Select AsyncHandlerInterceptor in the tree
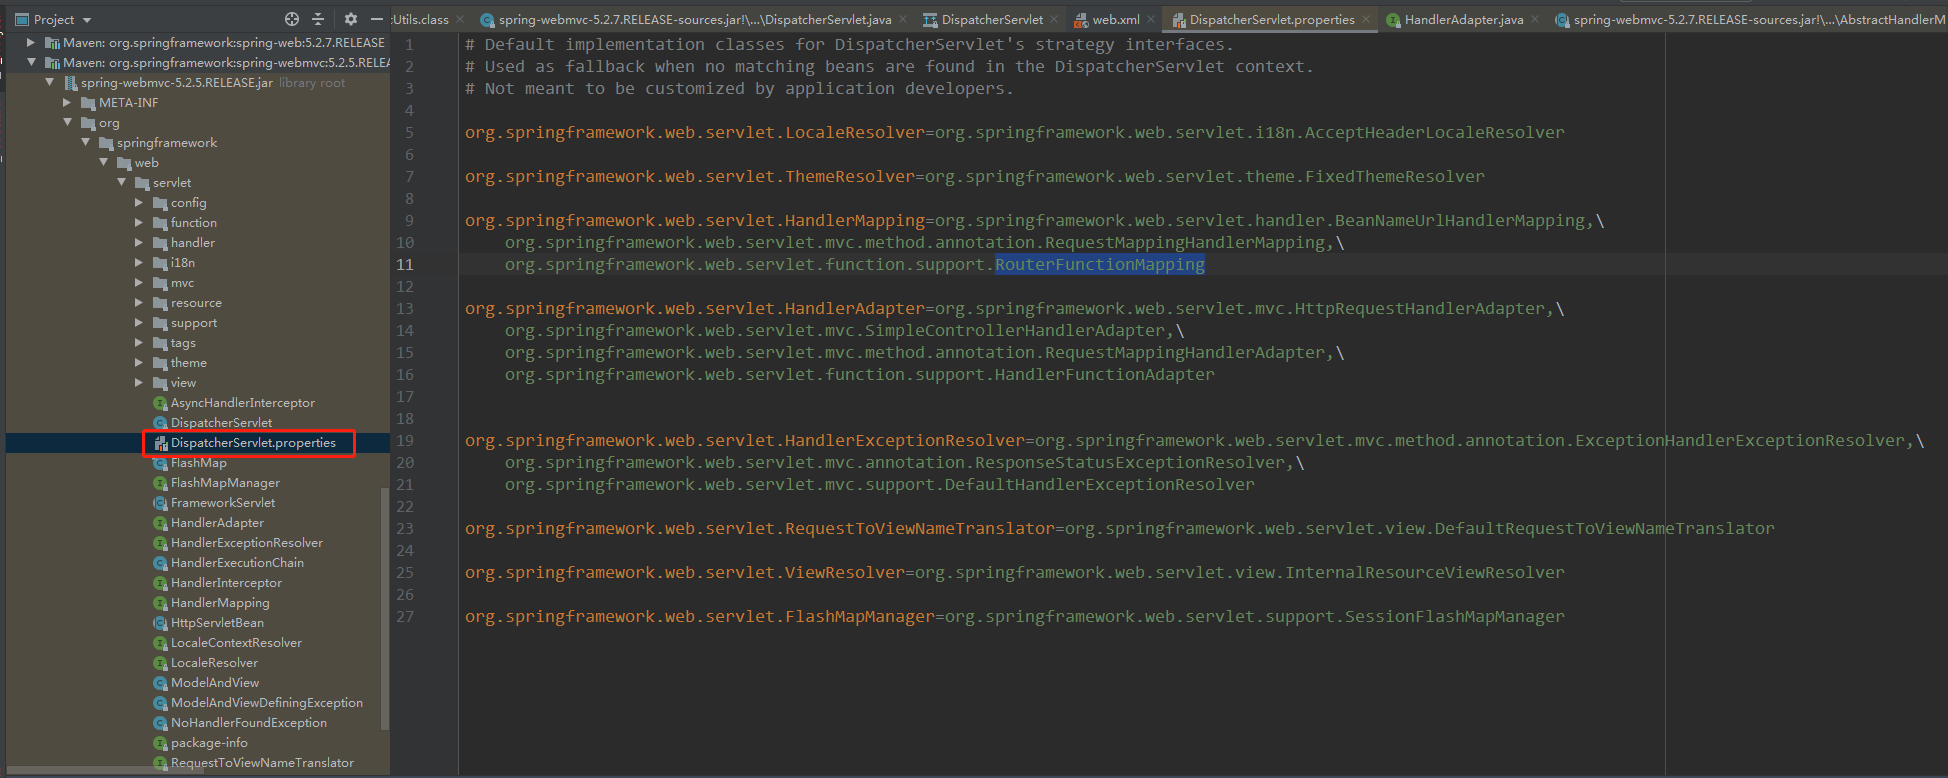The width and height of the screenshot is (1948, 778). [243, 402]
